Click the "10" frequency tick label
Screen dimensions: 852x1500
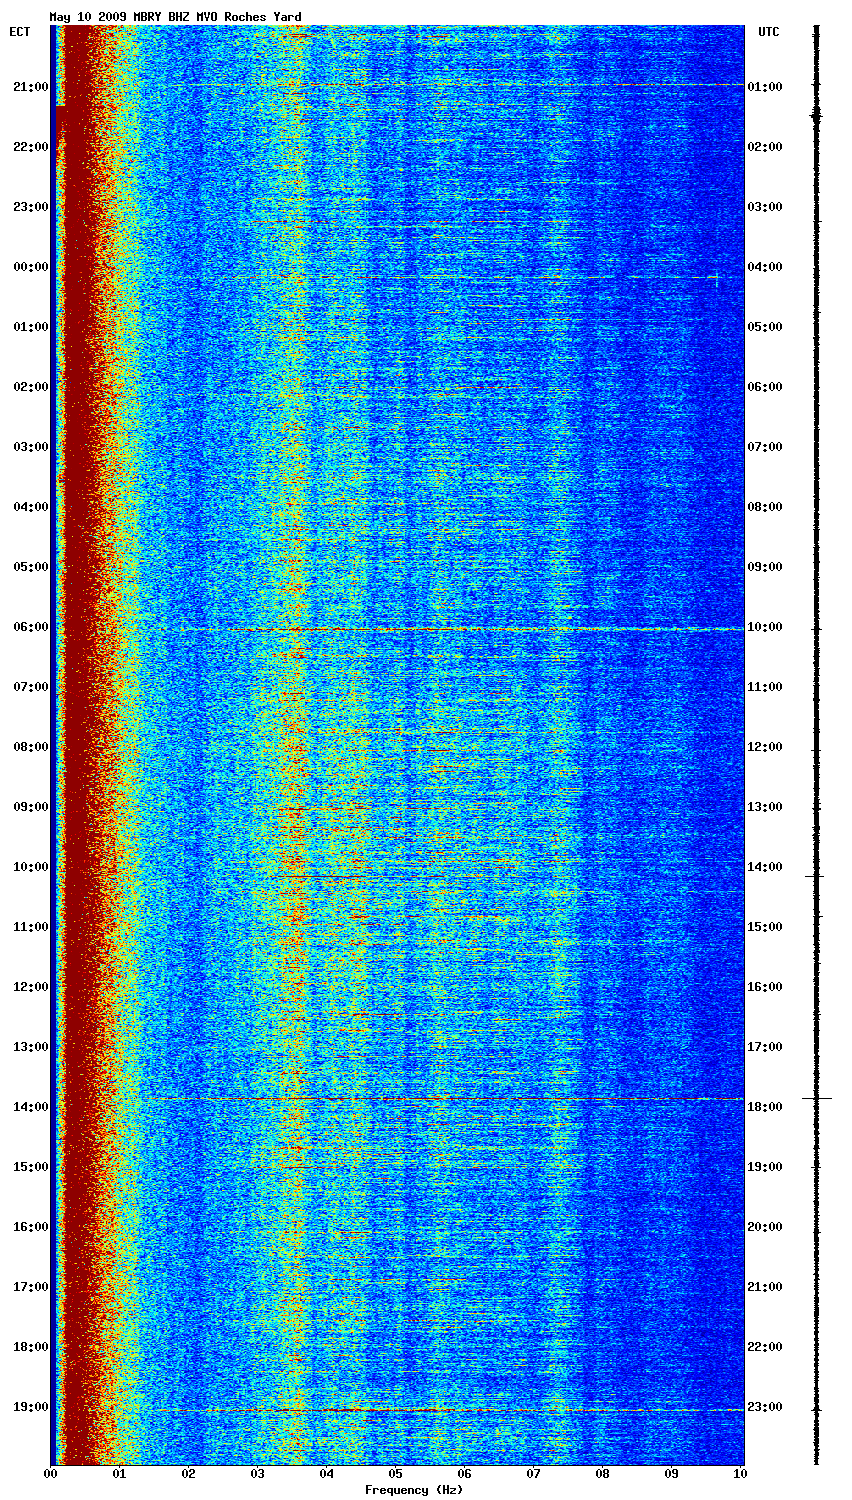coord(739,1474)
